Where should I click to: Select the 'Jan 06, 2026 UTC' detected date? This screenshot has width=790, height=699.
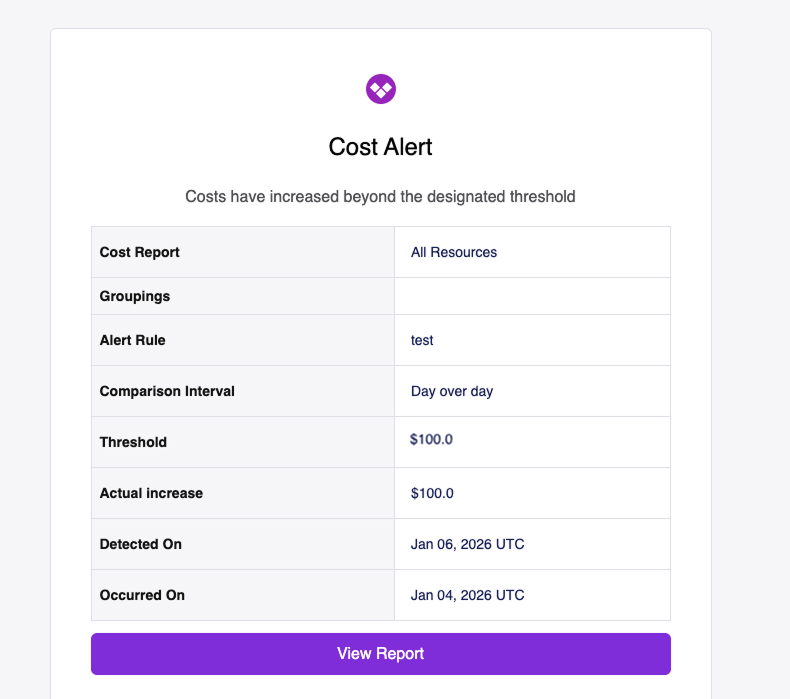(467, 544)
